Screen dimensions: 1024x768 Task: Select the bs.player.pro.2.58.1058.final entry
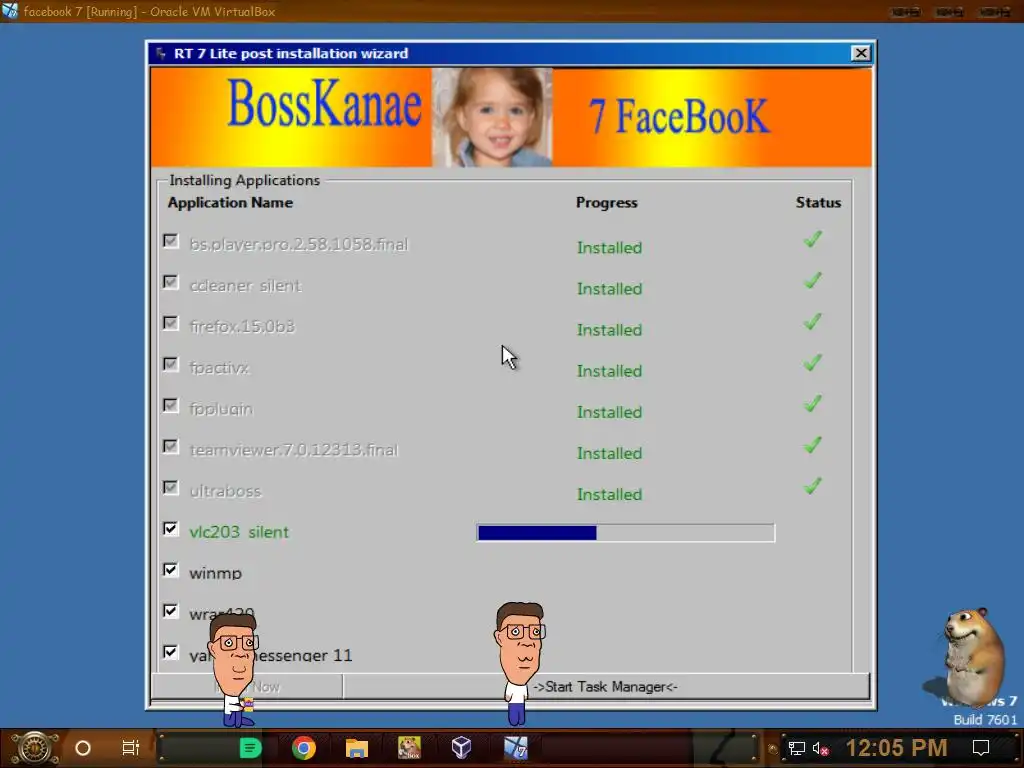tap(298, 244)
